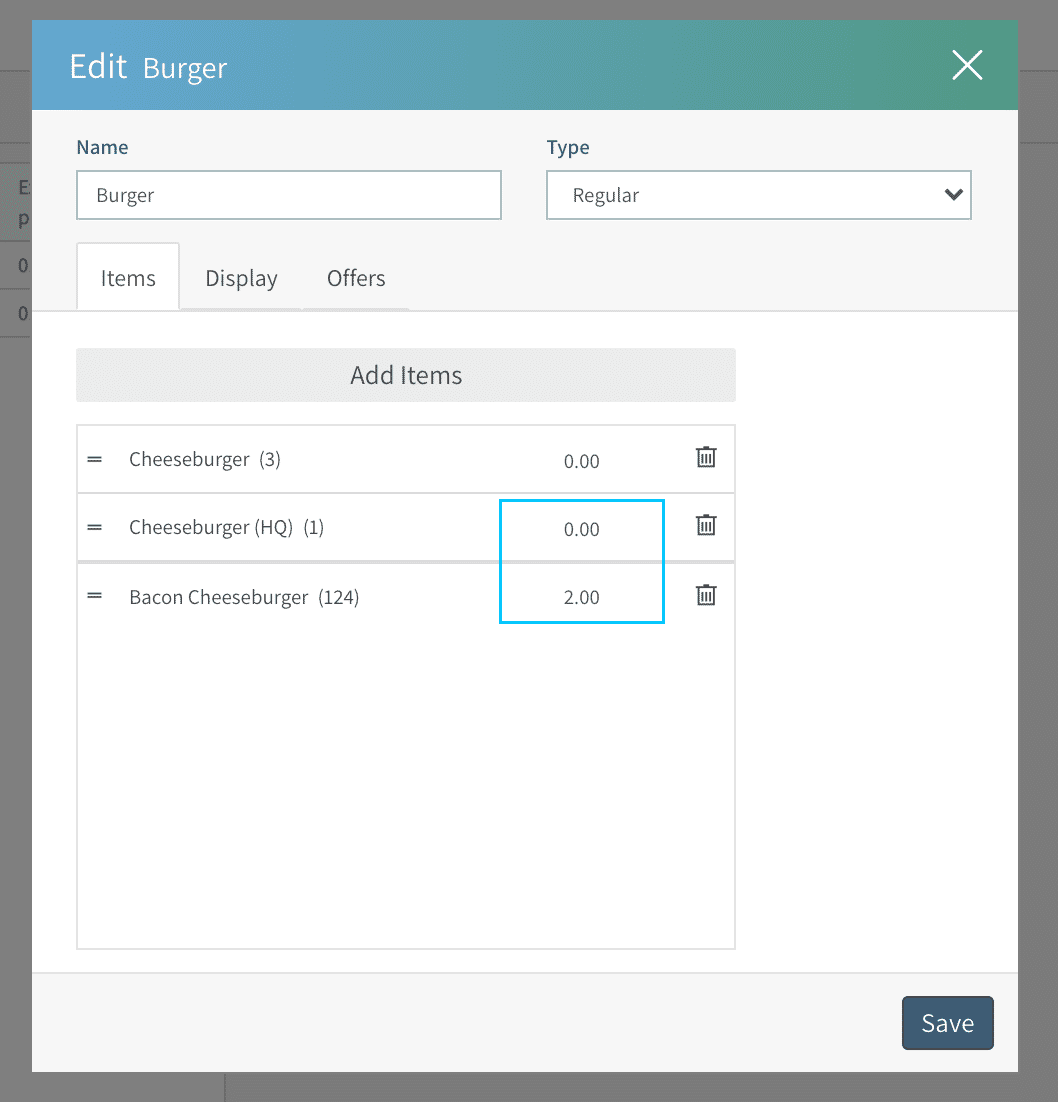1058x1102 pixels.
Task: Close the Edit Burger dialog
Action: coord(967,66)
